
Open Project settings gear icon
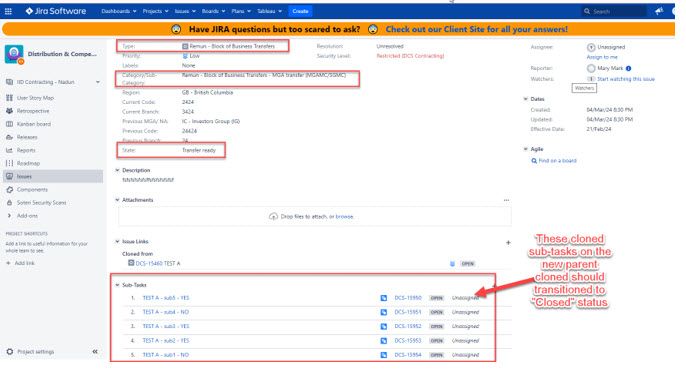[x=10, y=351]
